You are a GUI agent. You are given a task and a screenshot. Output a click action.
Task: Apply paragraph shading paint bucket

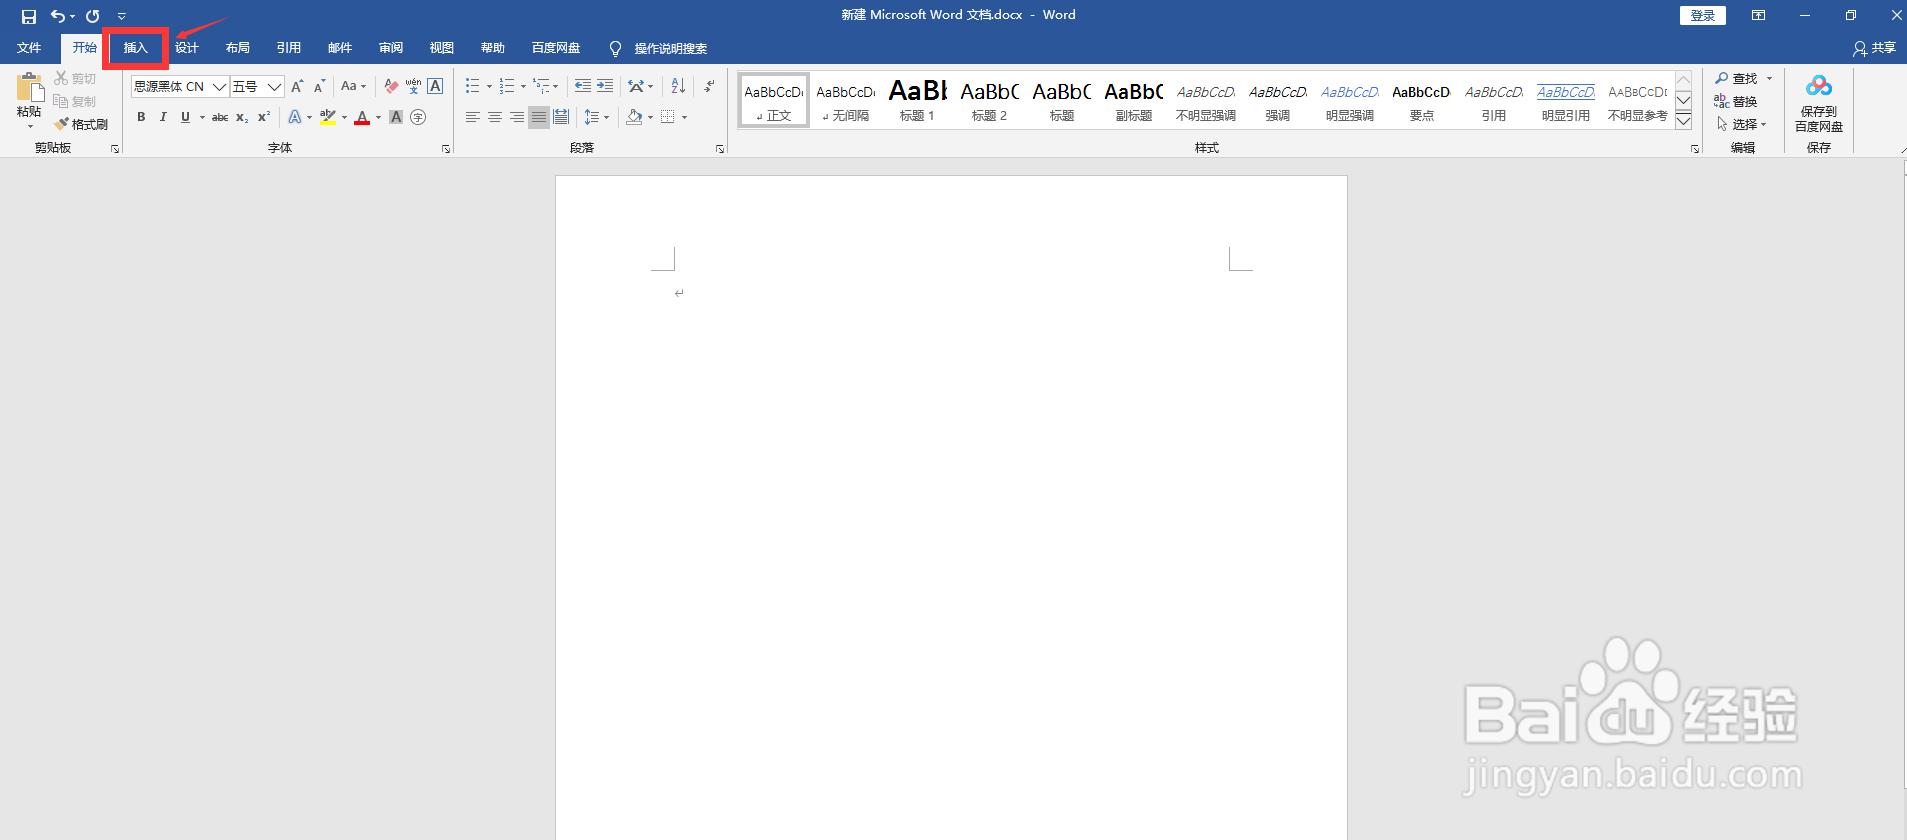click(x=634, y=117)
